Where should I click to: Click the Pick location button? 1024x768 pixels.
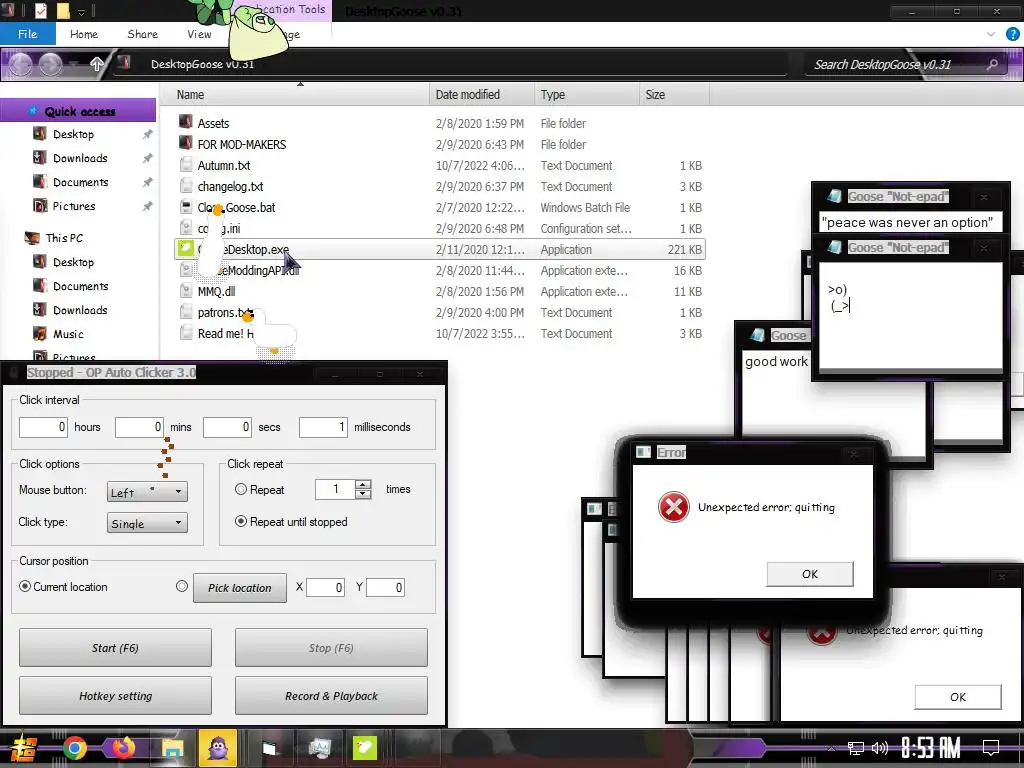(240, 588)
